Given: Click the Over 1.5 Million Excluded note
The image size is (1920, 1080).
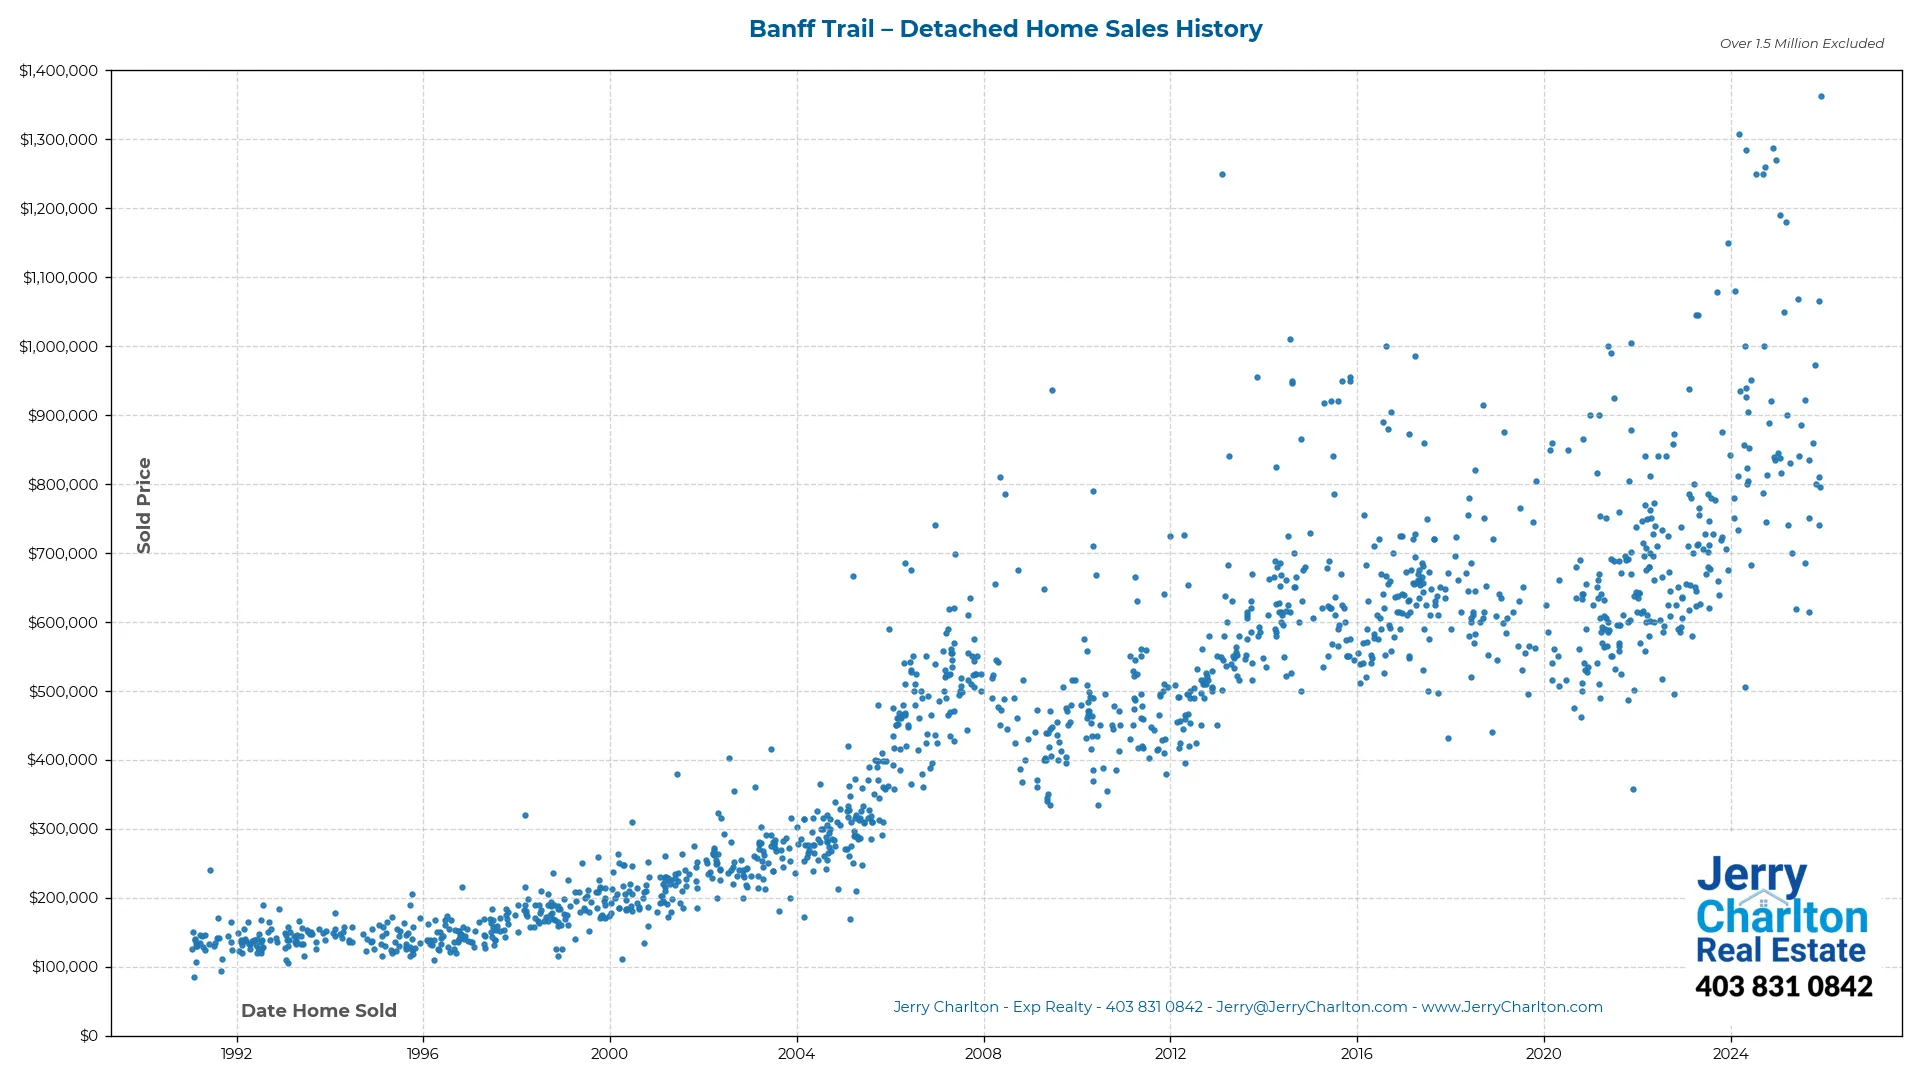Looking at the screenshot, I should click(1800, 43).
